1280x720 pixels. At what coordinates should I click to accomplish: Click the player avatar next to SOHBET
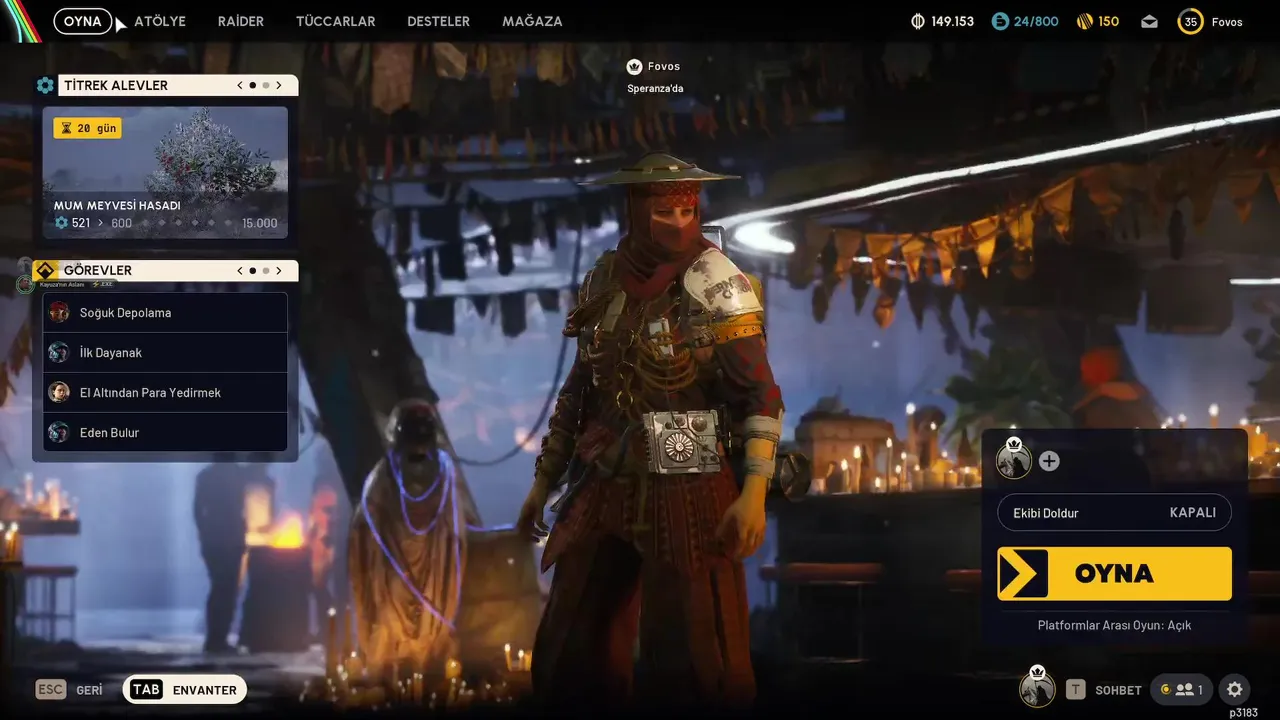(1037, 688)
